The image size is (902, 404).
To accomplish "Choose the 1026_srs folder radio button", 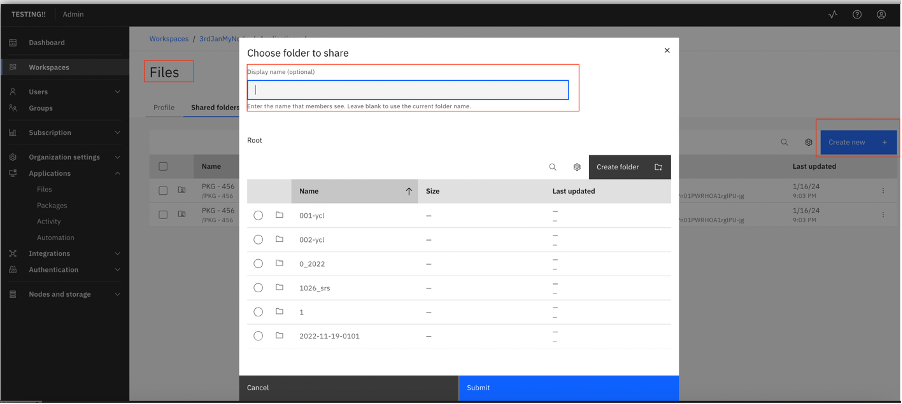I will tap(258, 287).
